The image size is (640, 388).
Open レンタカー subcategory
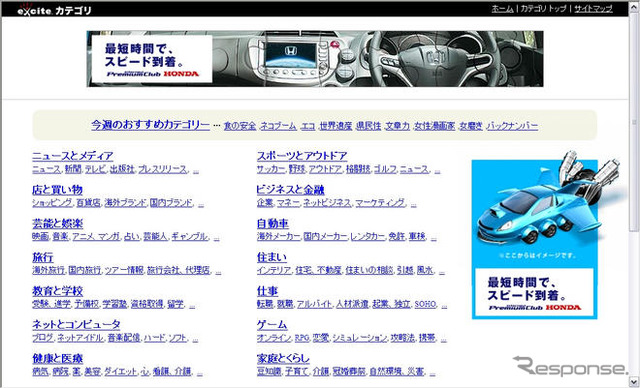[x=368, y=237]
